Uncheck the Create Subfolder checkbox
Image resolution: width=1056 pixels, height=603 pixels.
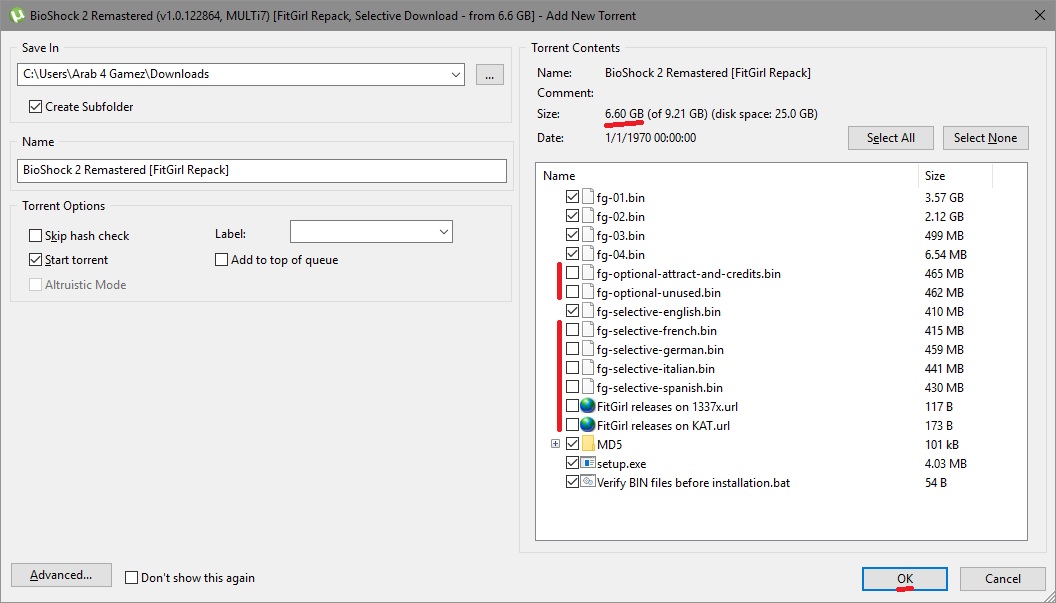[36, 107]
